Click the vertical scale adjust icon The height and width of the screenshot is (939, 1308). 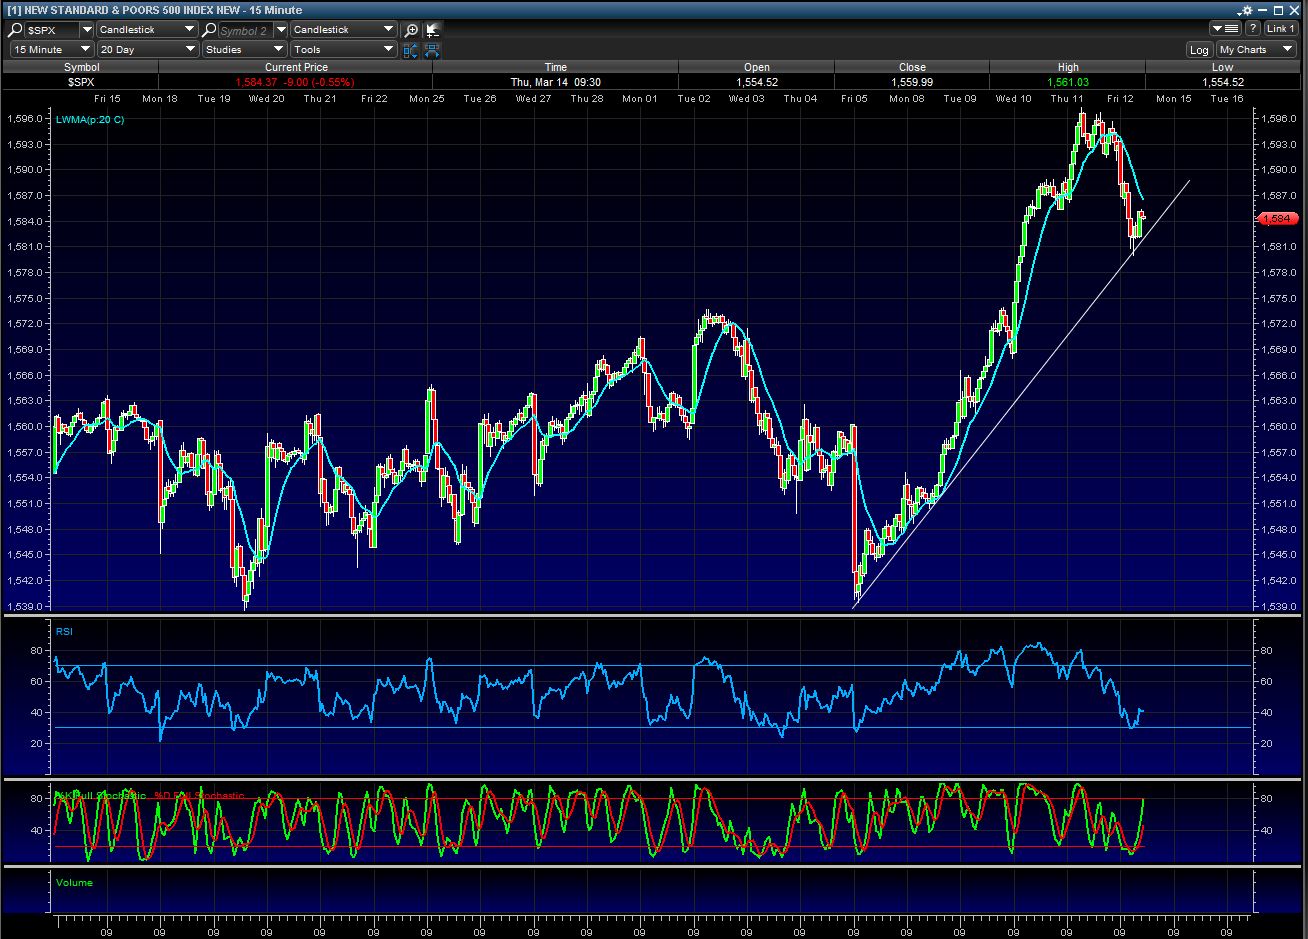tap(411, 49)
